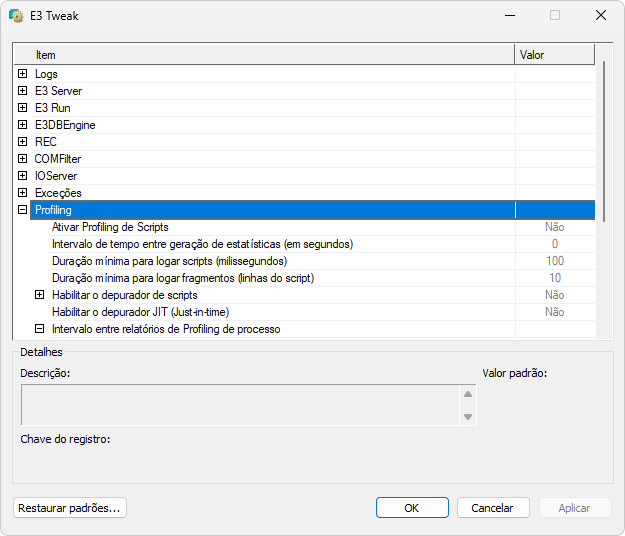Click the Restaurar padrões... button
The width and height of the screenshot is (625, 536).
[x=70, y=508]
